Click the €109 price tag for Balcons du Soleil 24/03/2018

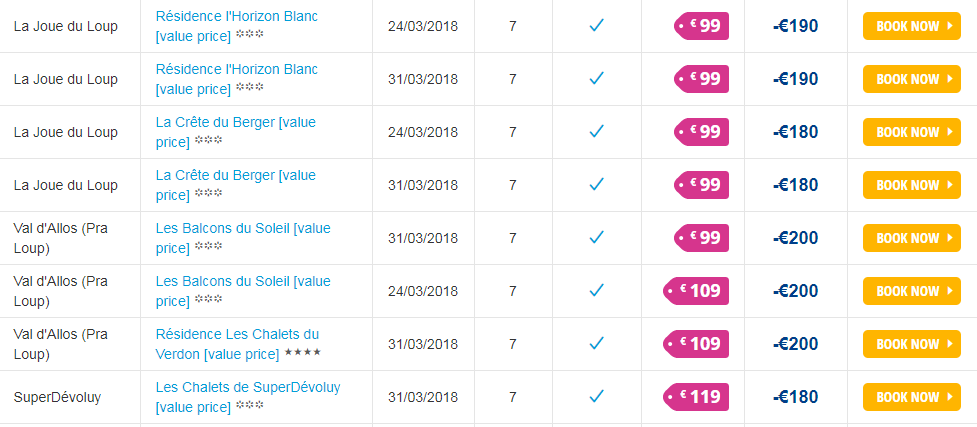tap(696, 291)
